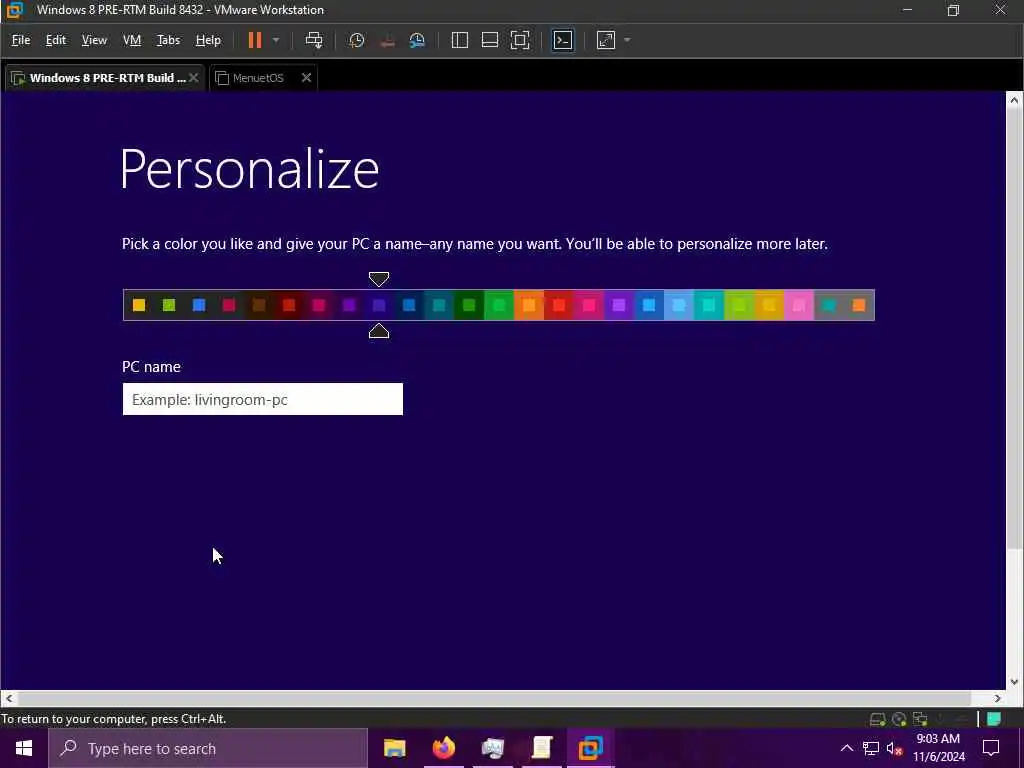Open the Edit menu
1024x768 pixels.
(x=56, y=40)
